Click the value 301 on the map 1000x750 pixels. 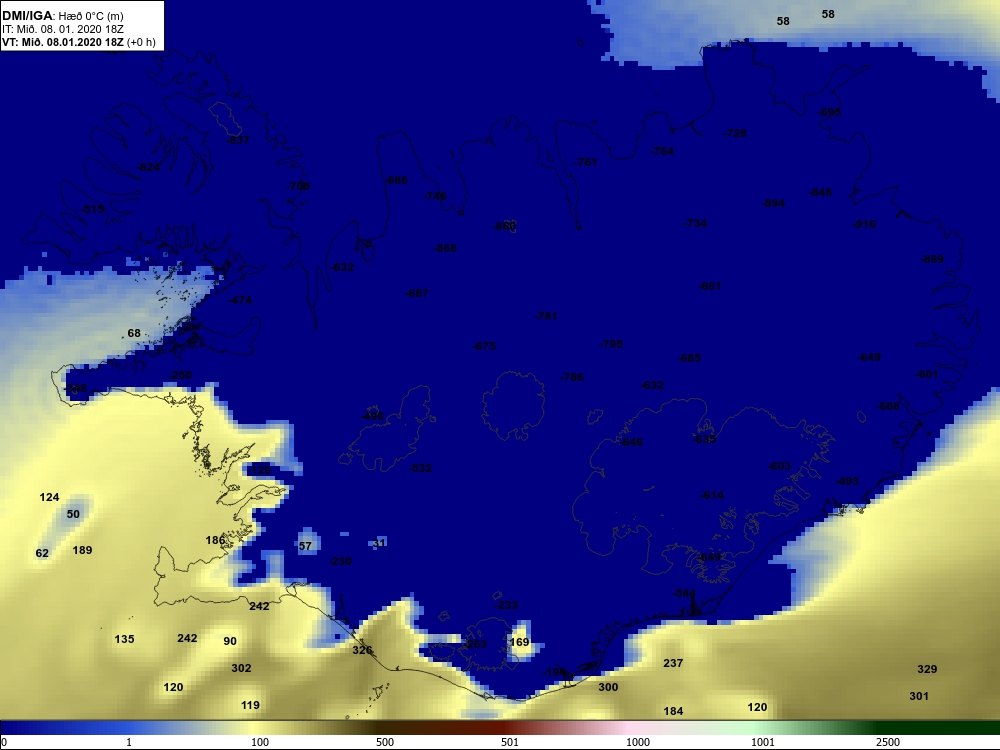[x=919, y=696]
